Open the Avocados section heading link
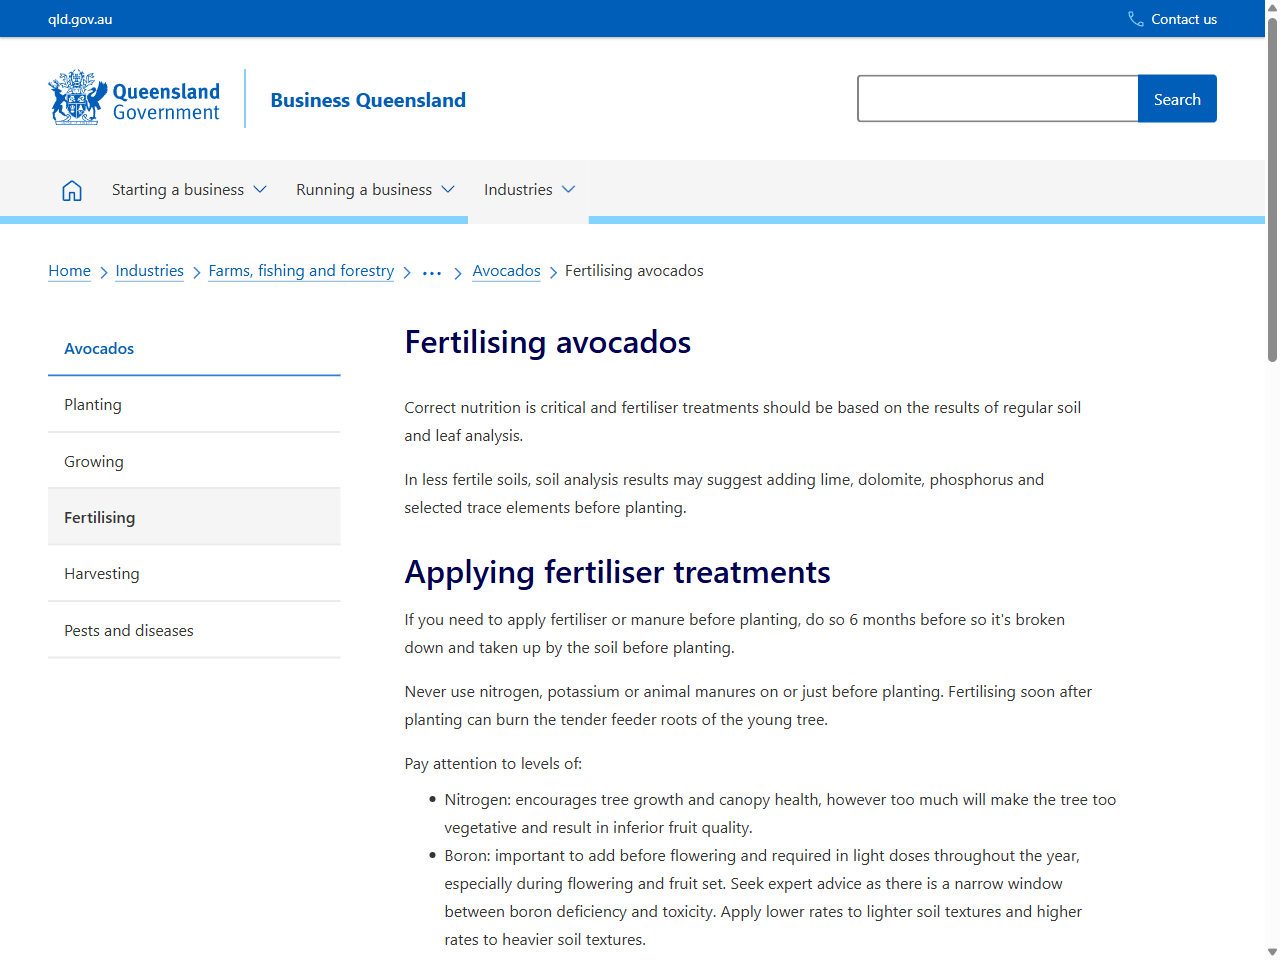 point(98,348)
